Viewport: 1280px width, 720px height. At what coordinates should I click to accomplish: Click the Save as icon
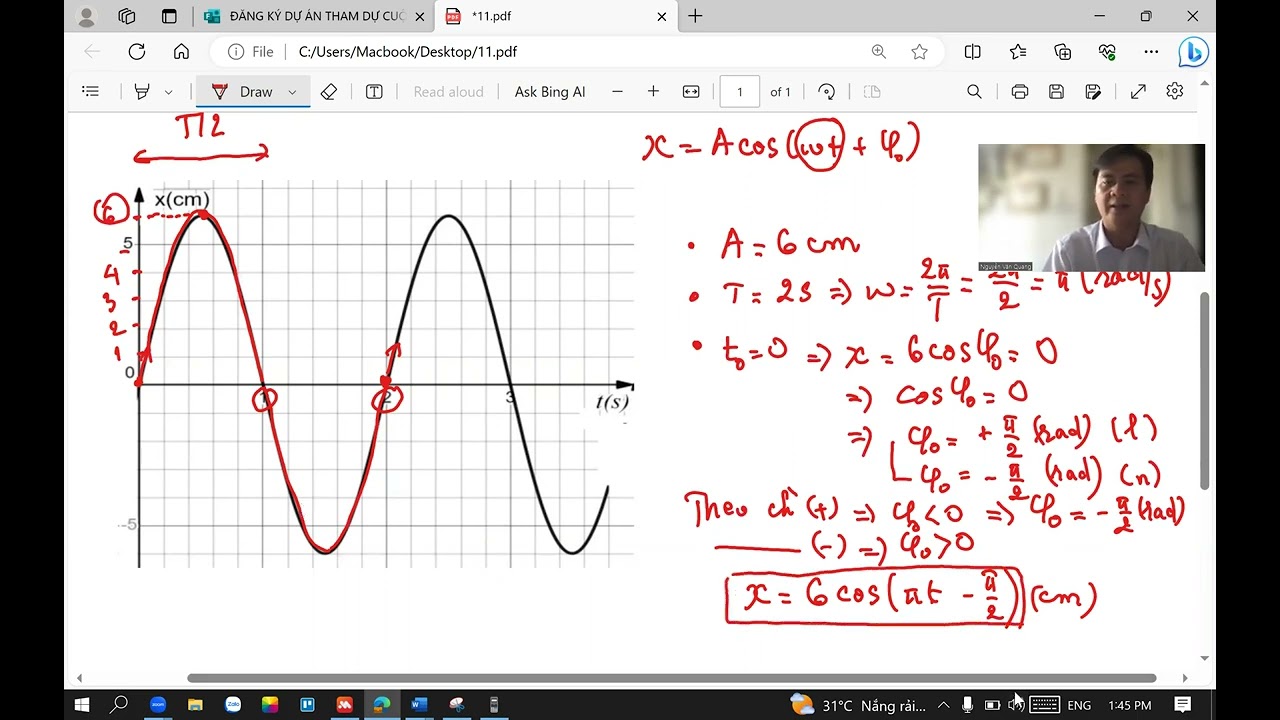(1093, 92)
